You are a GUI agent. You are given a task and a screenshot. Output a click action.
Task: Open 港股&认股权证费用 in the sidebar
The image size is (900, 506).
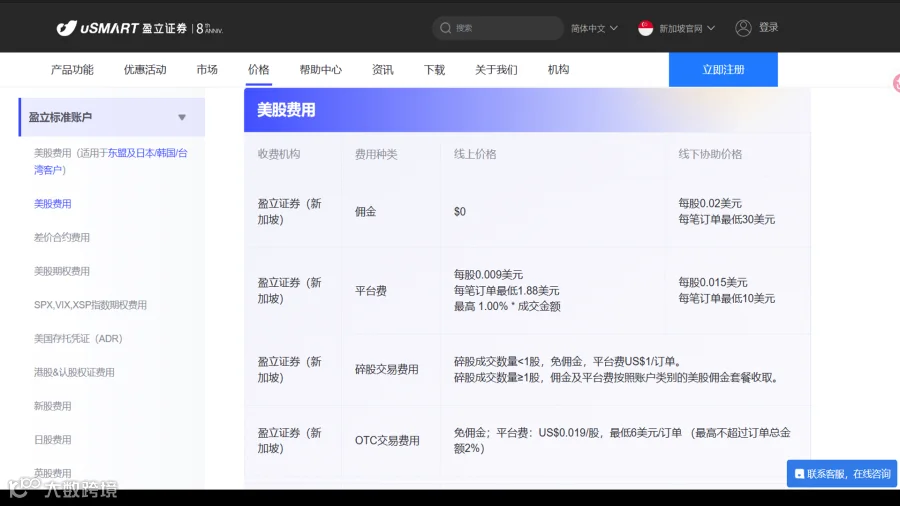pos(74,372)
